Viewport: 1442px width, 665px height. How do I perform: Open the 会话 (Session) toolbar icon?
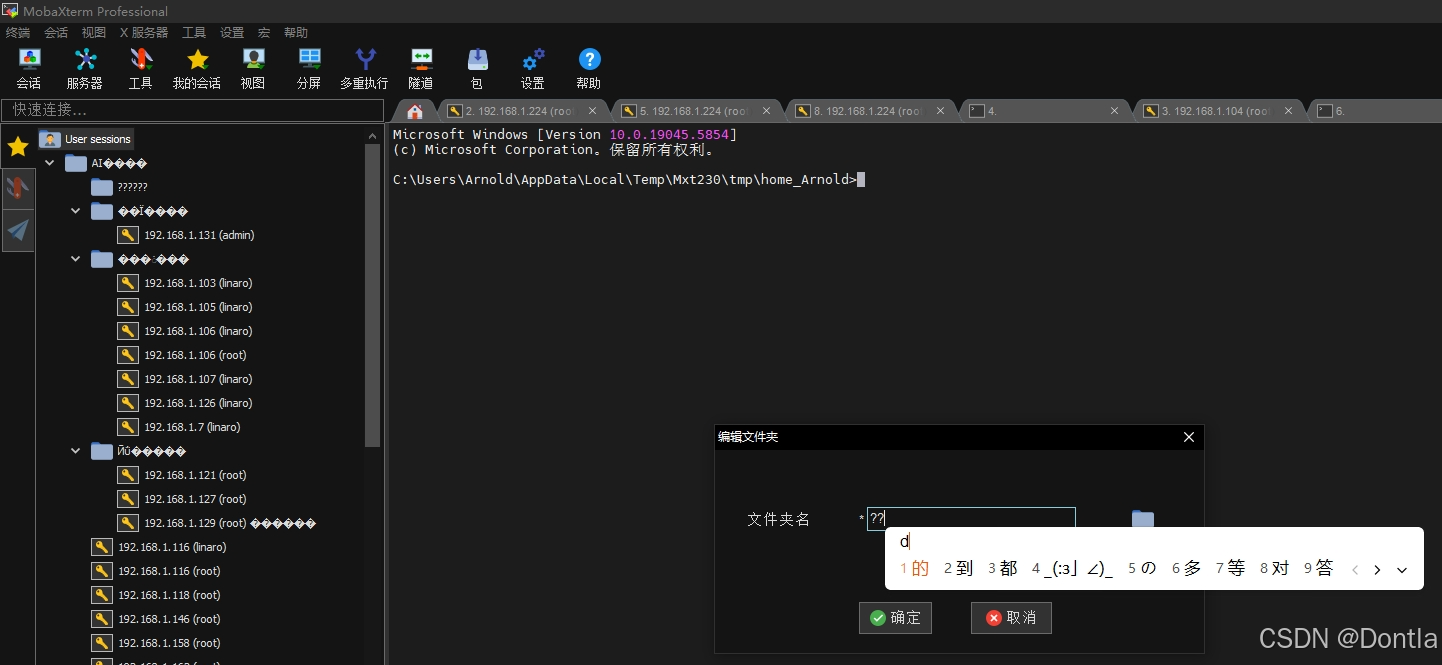[29, 69]
